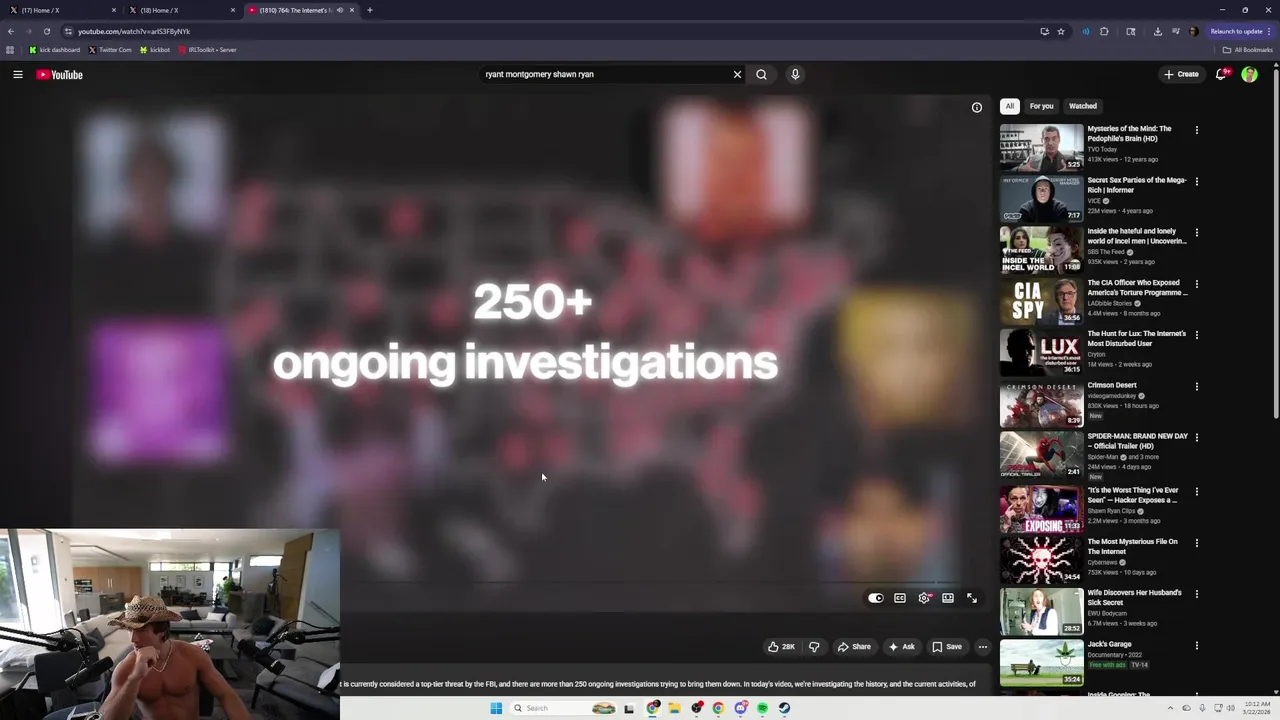The height and width of the screenshot is (720, 1280).
Task: Mute the YouTube tab audio icon
Action: tap(340, 10)
